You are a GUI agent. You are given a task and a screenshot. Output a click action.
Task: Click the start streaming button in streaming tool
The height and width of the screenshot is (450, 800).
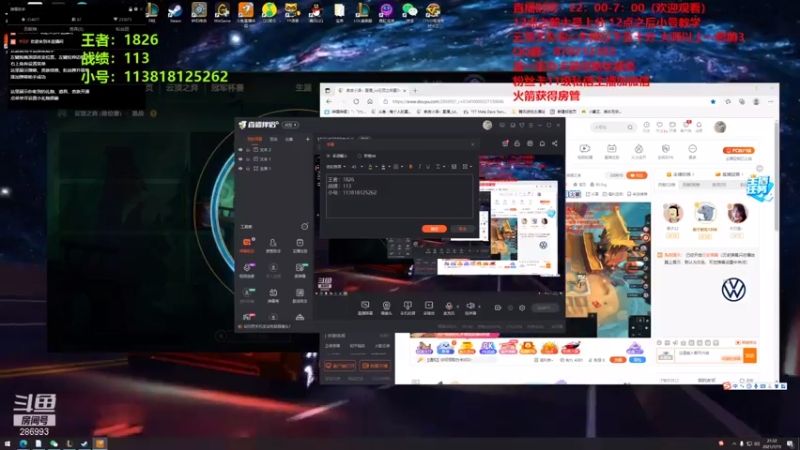tap(545, 308)
